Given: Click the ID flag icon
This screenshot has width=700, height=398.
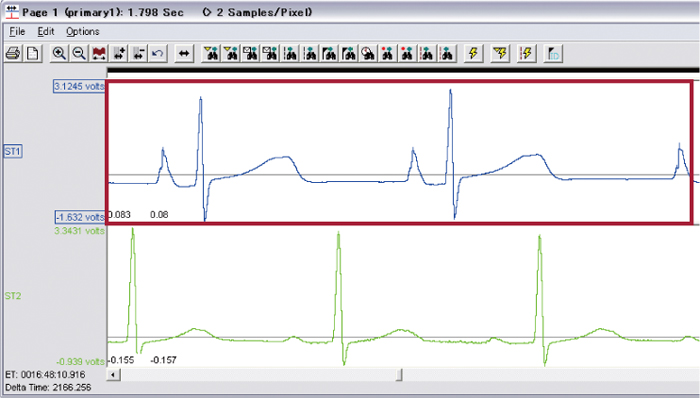Looking at the screenshot, I should point(553,54).
